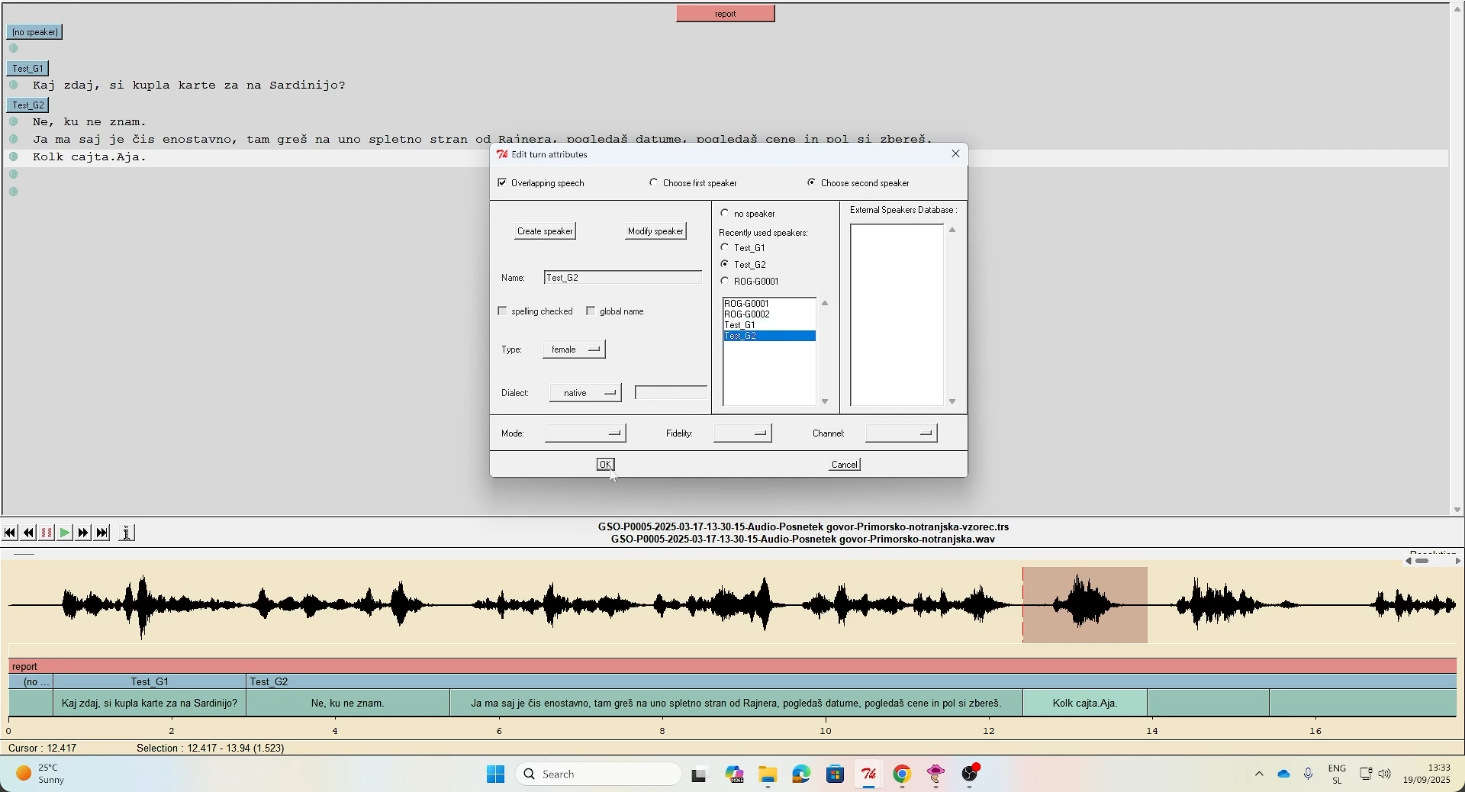
Task: Open the Type dropdown showing female
Action: coord(574,349)
